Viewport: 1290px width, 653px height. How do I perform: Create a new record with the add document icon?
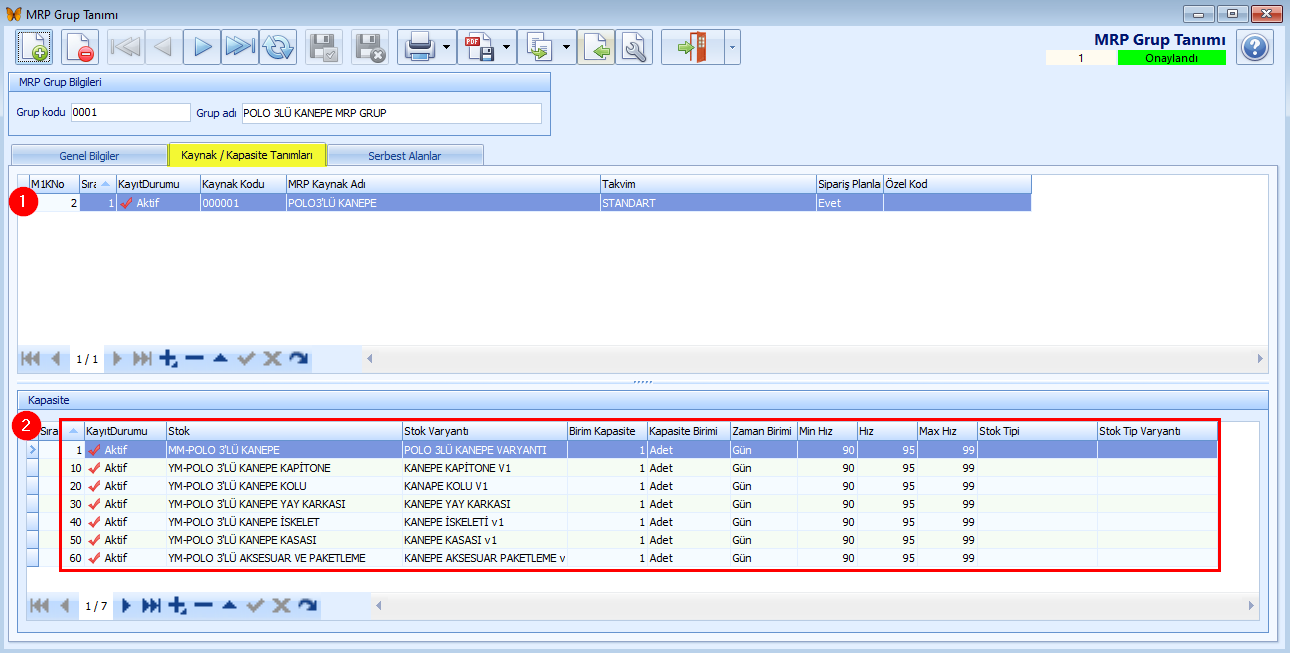tap(34, 47)
